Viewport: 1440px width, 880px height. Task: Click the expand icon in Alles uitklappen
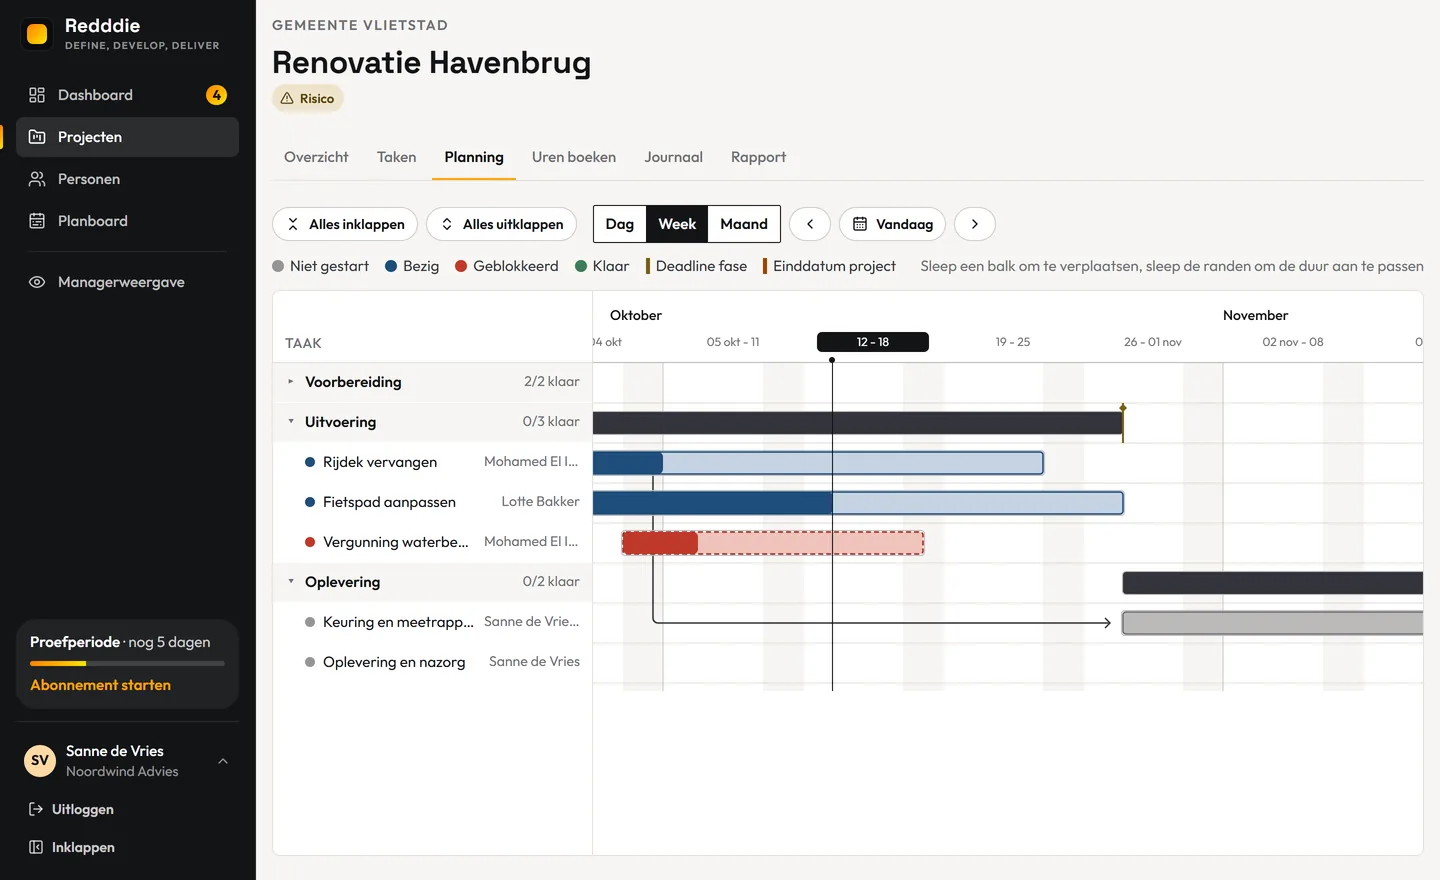[x=447, y=224]
